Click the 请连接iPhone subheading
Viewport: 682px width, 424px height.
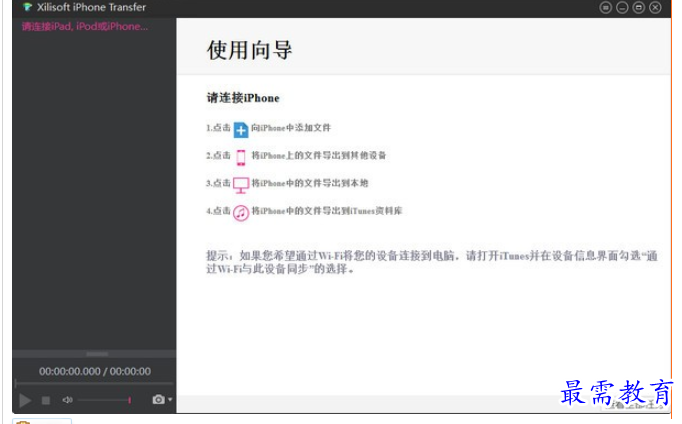tap(243, 98)
